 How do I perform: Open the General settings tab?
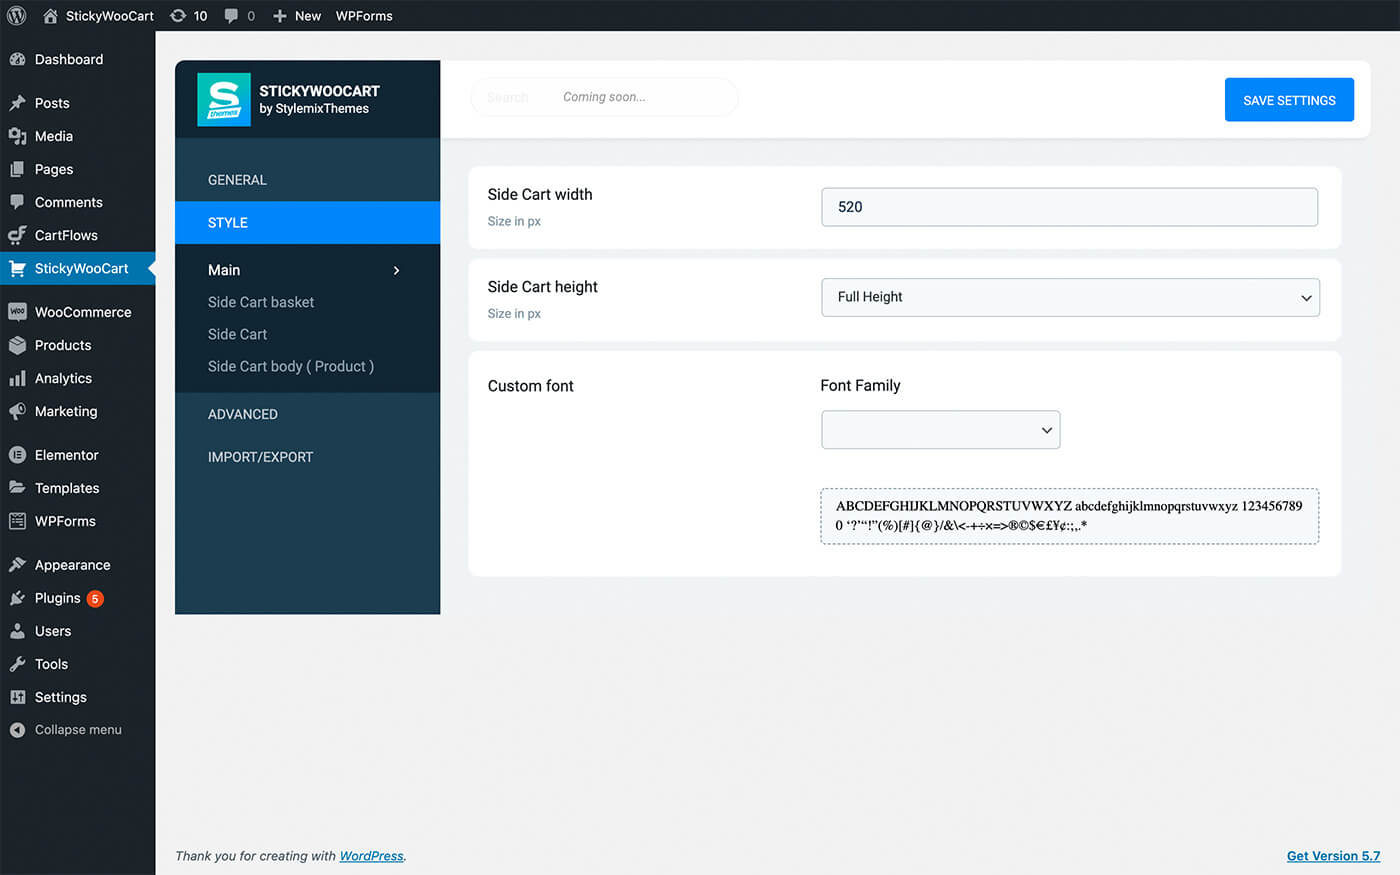(x=307, y=180)
